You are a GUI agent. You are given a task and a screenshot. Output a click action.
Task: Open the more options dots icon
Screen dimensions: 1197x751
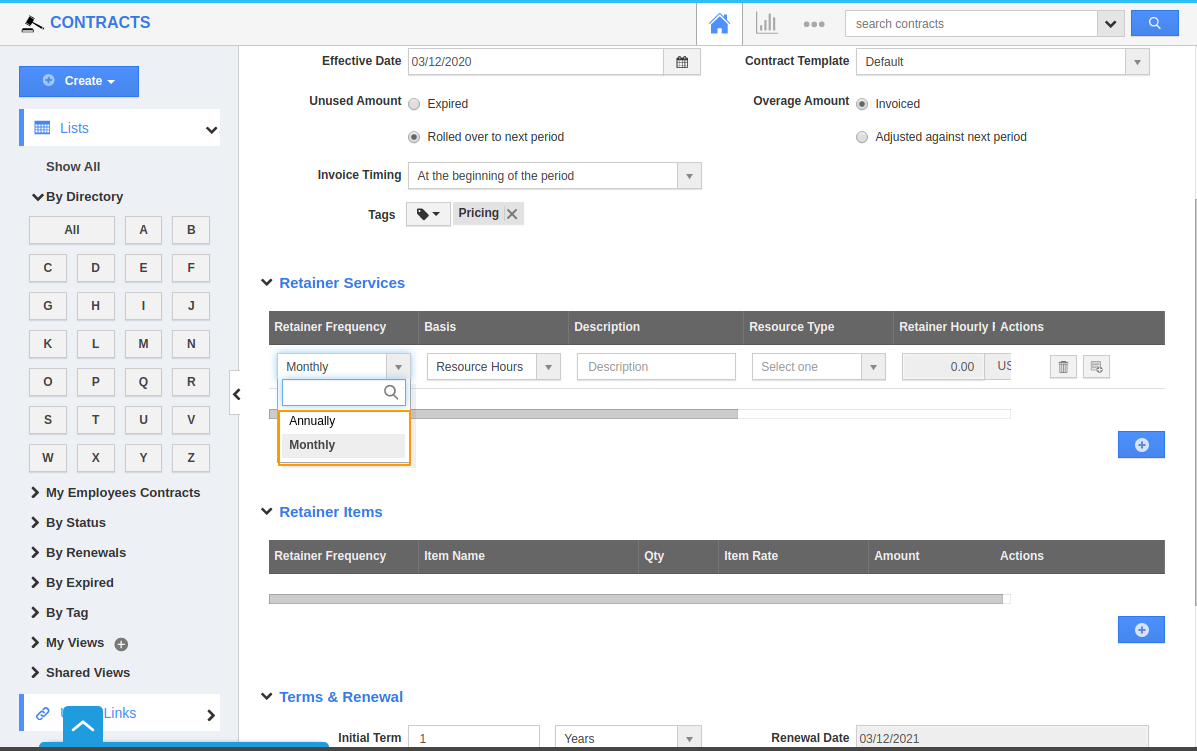click(x=814, y=24)
